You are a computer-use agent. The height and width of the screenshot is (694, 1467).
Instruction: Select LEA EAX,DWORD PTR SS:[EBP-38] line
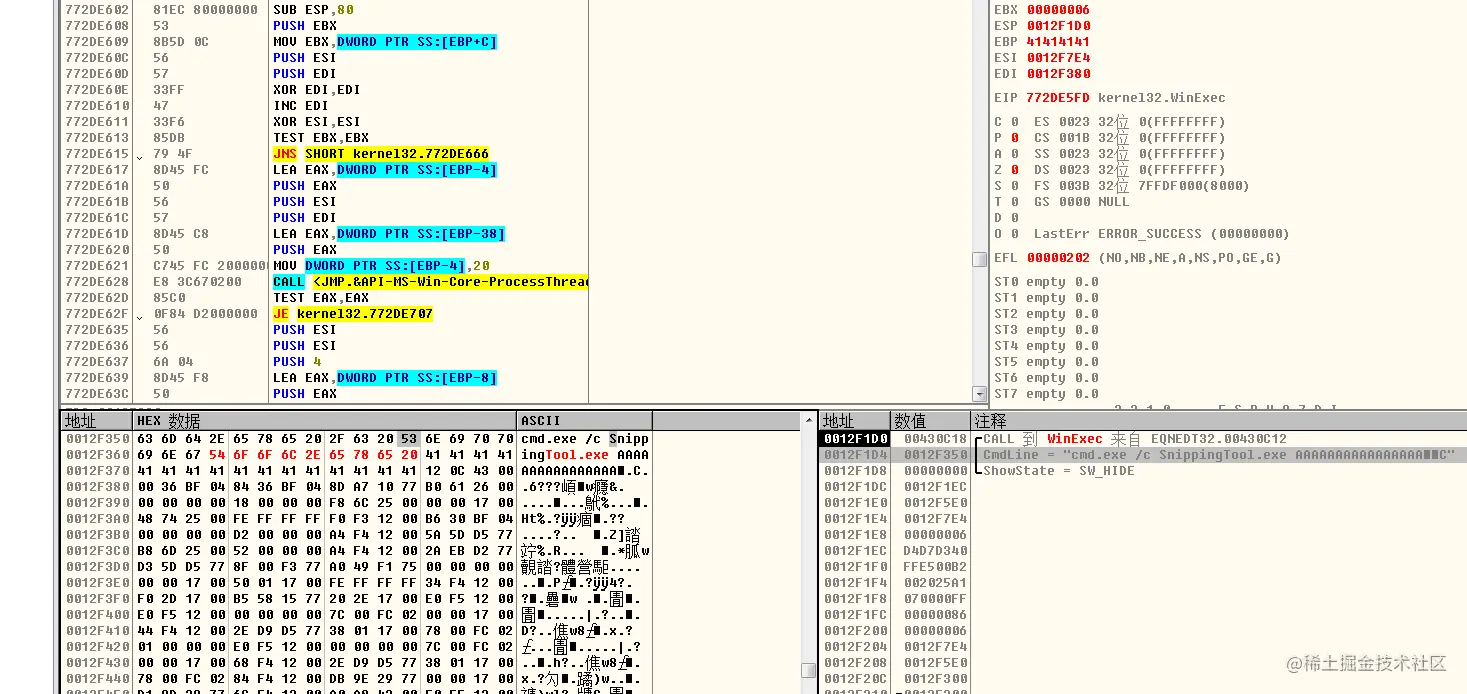tap(389, 234)
